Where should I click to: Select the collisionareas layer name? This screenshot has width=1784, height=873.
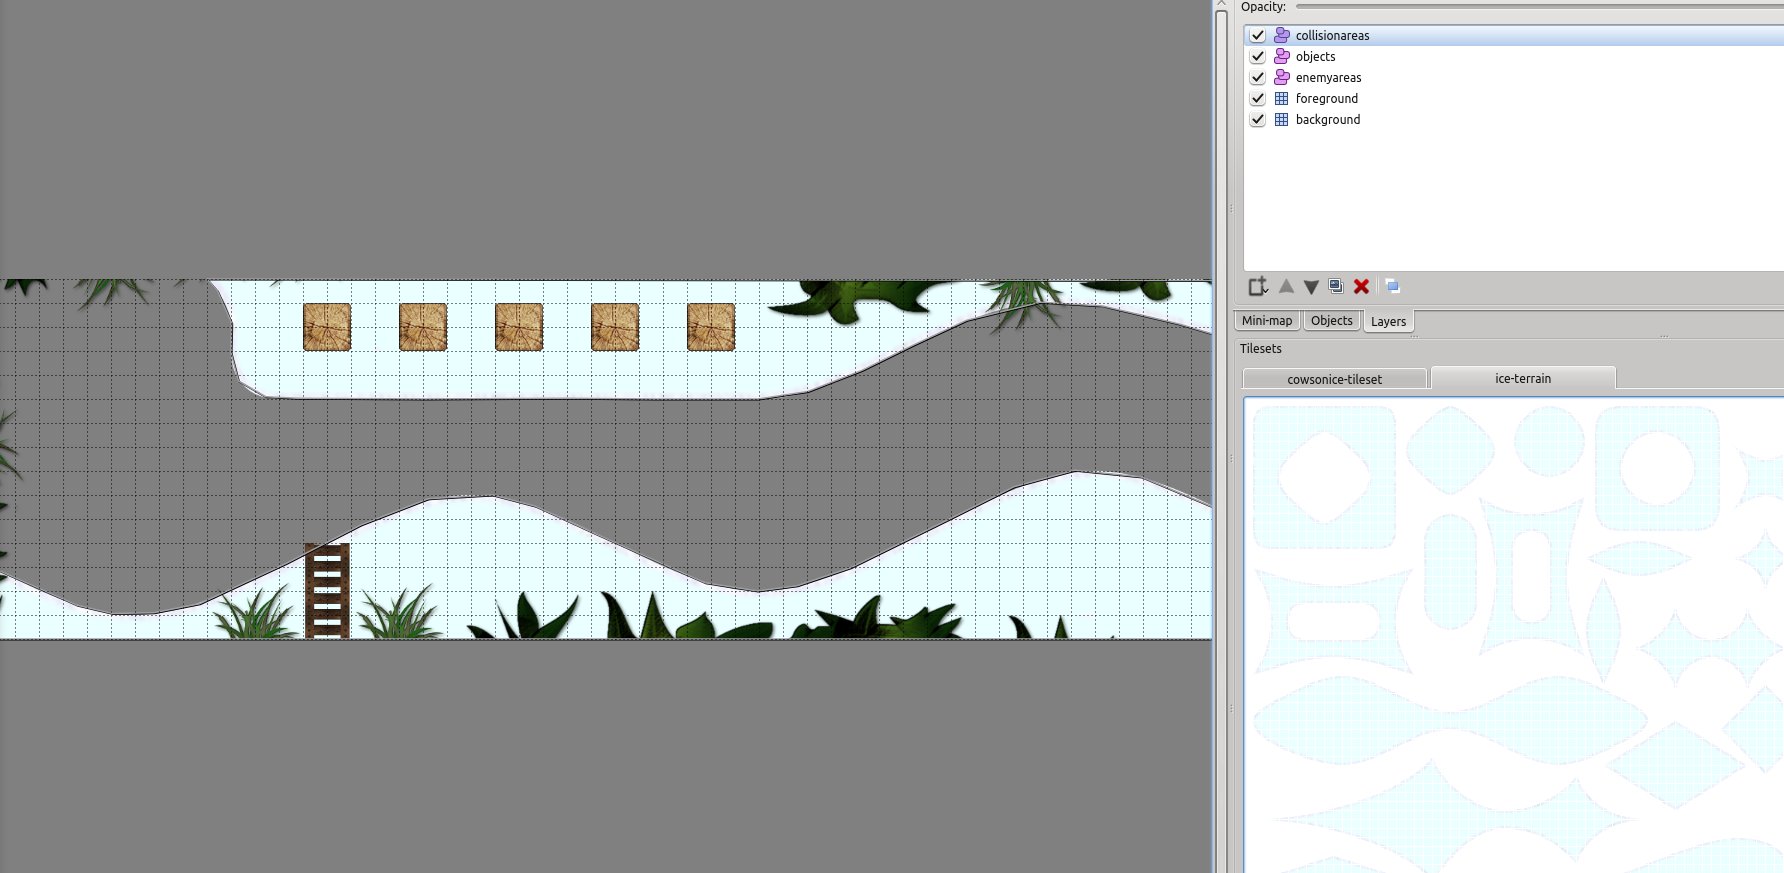click(x=1332, y=35)
